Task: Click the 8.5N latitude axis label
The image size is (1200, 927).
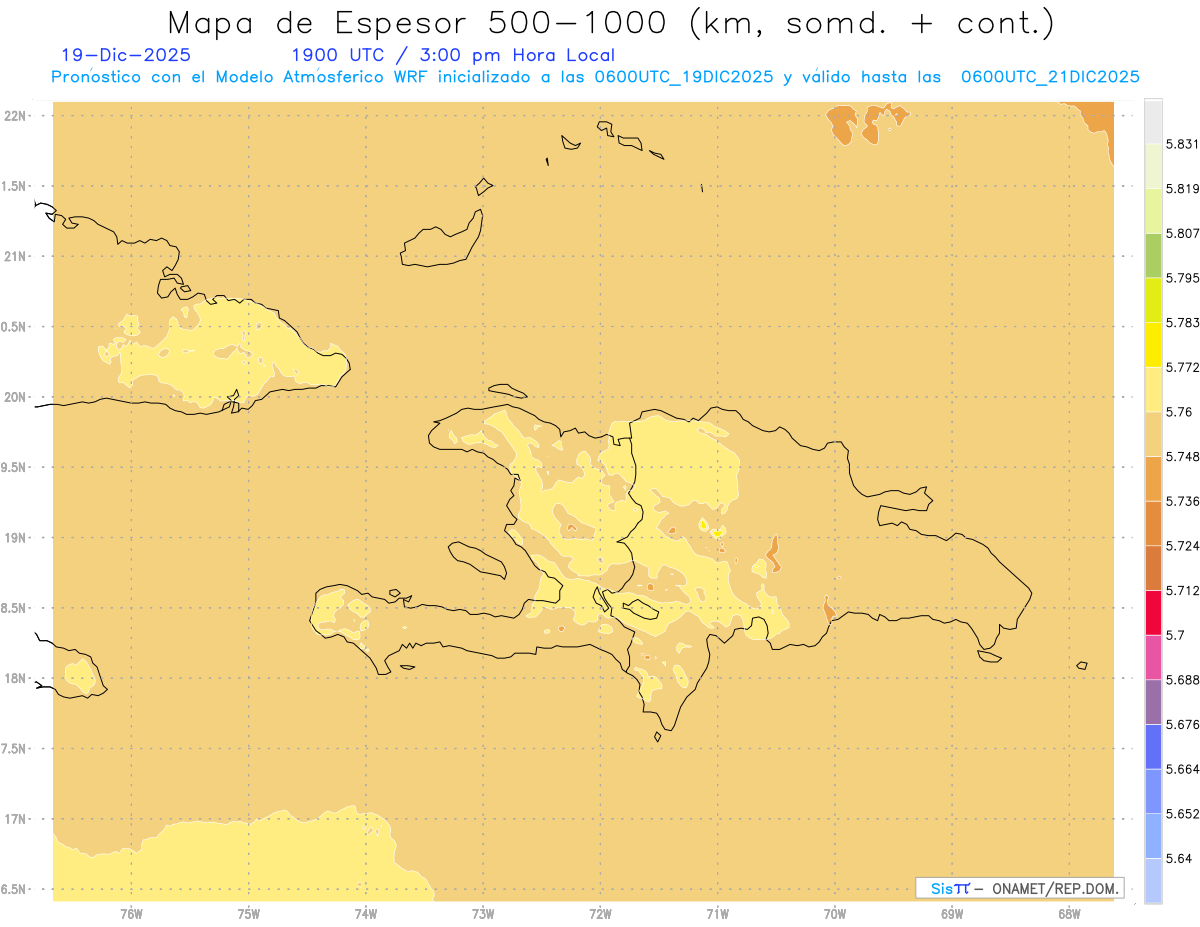Action: tap(14, 608)
